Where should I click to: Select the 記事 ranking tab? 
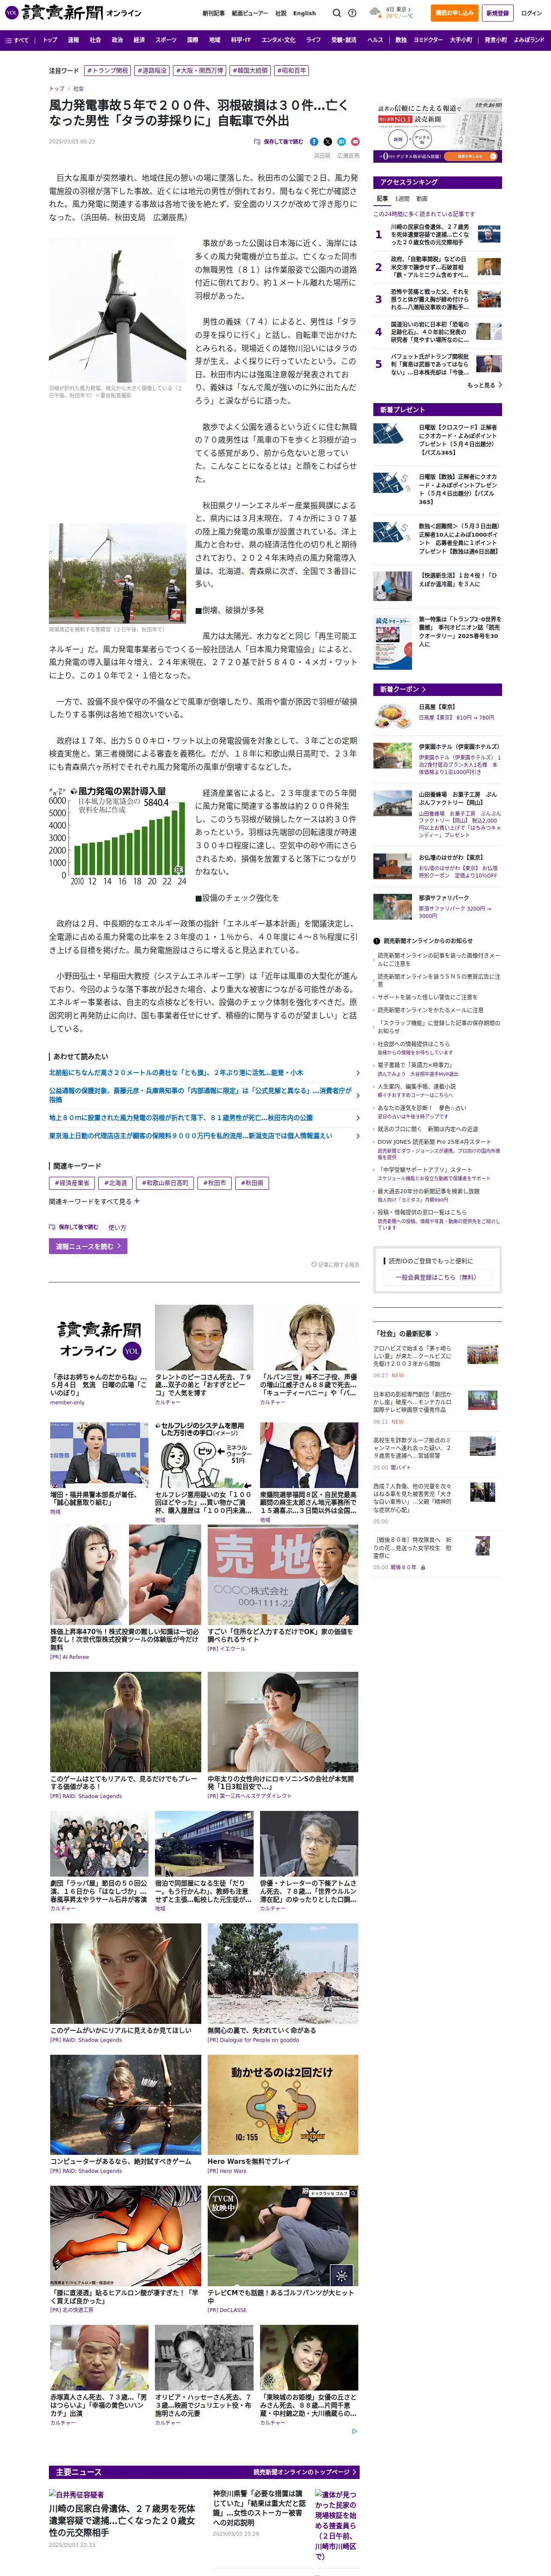(x=382, y=199)
